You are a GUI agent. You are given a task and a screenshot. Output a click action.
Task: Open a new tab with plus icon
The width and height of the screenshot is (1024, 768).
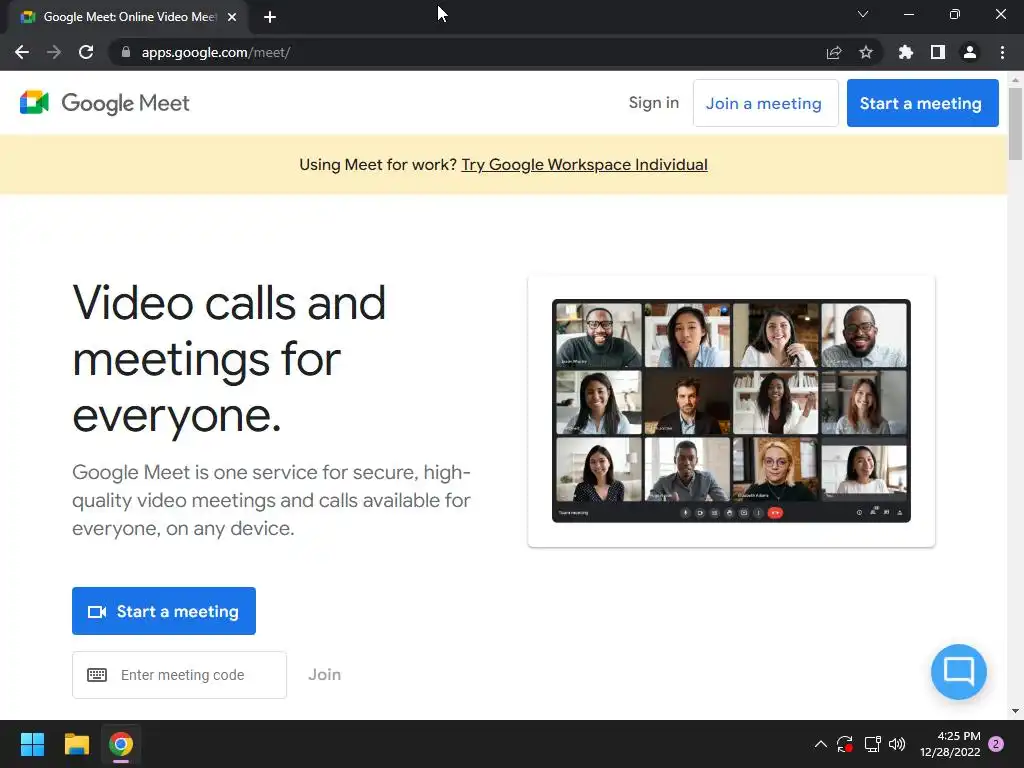270,17
